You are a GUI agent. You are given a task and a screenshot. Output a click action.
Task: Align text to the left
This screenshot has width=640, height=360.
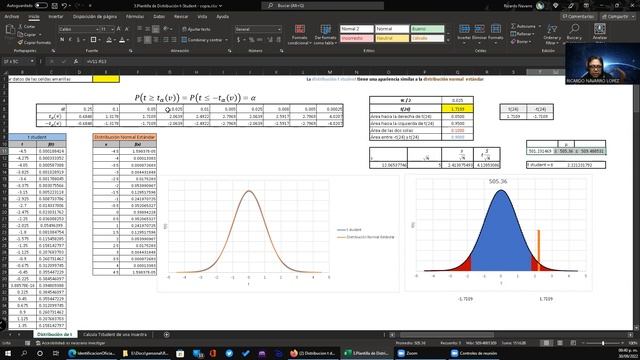140,40
